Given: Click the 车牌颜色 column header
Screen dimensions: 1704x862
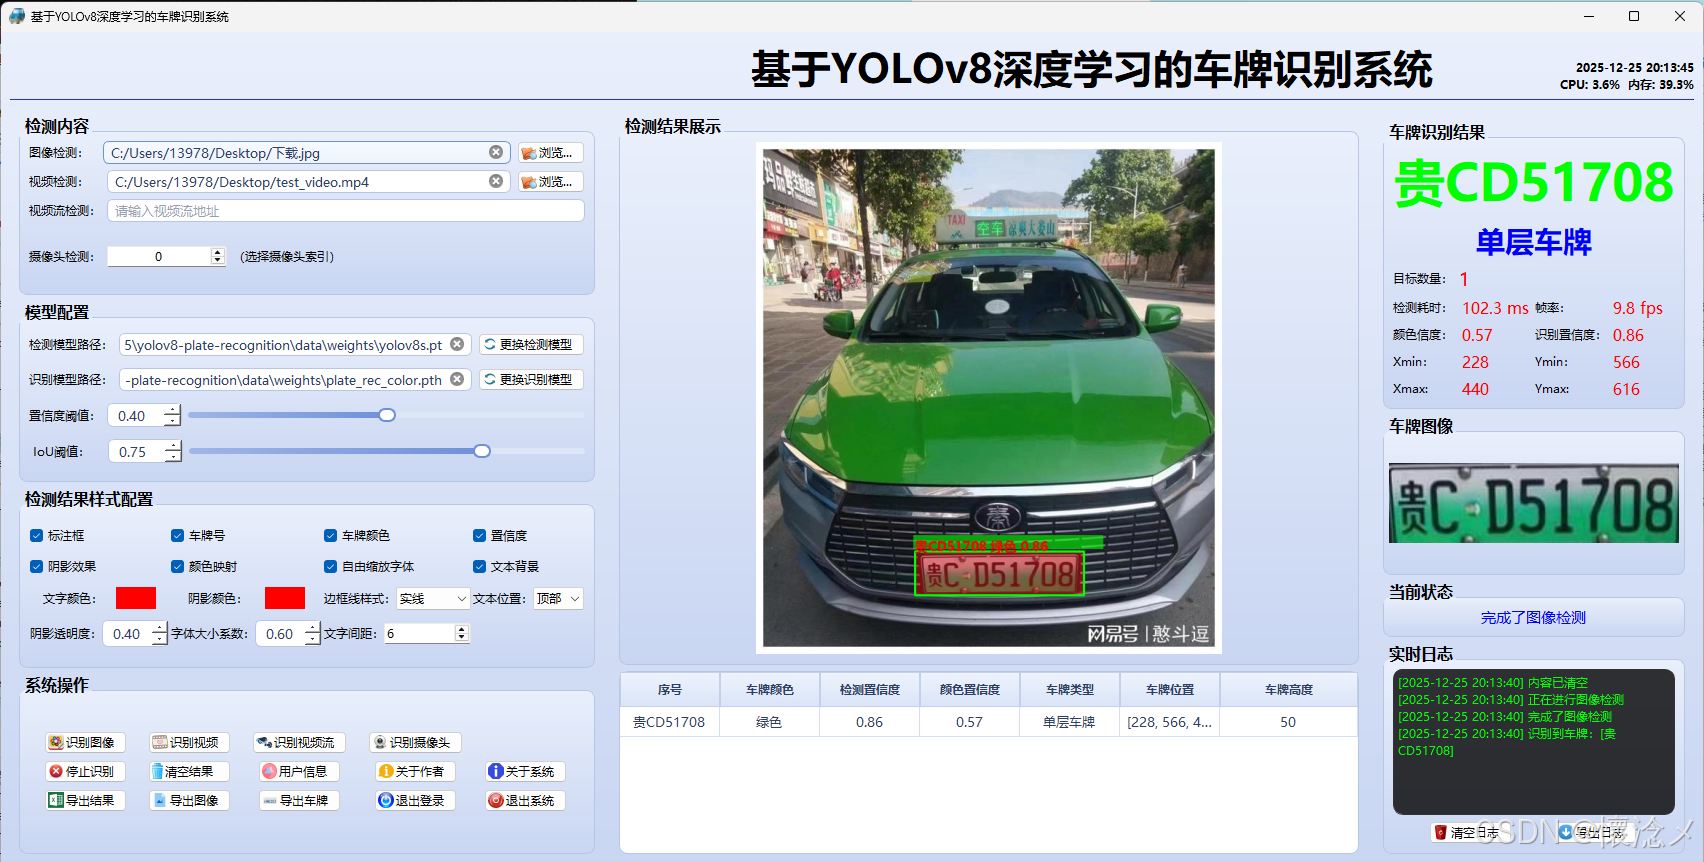Looking at the screenshot, I should (x=770, y=690).
